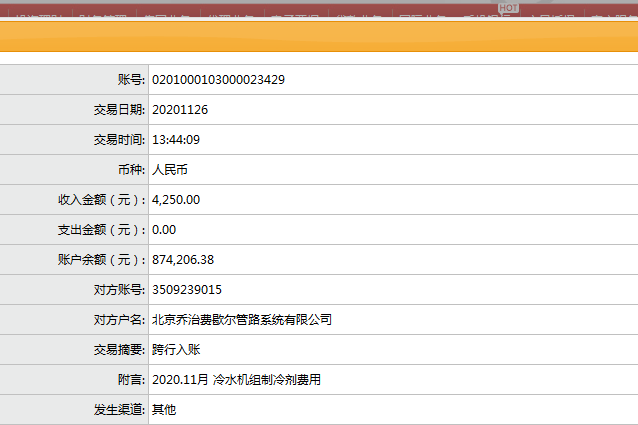Click the 收入金额（元） label

[102, 199]
